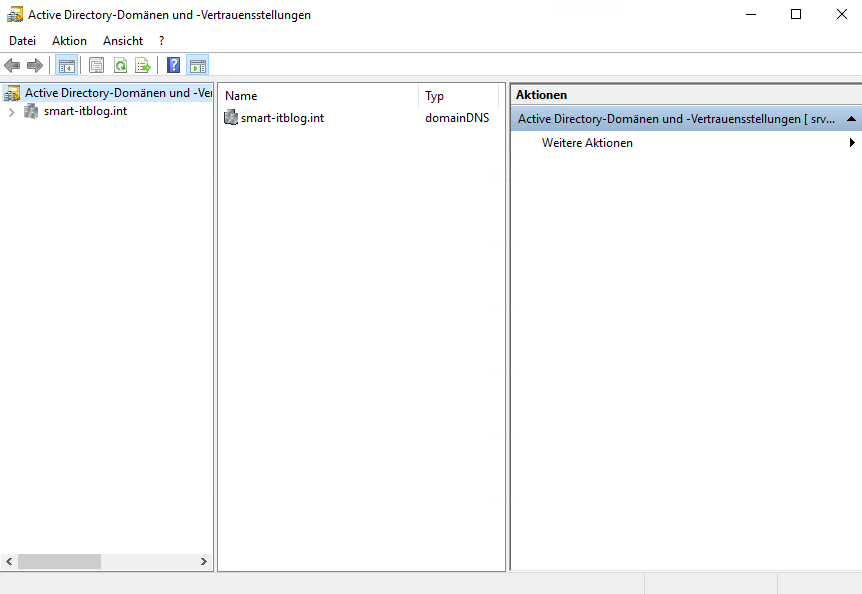862x594 pixels.
Task: Expand the Weitere Aktionen submenu arrow
Action: (852, 143)
